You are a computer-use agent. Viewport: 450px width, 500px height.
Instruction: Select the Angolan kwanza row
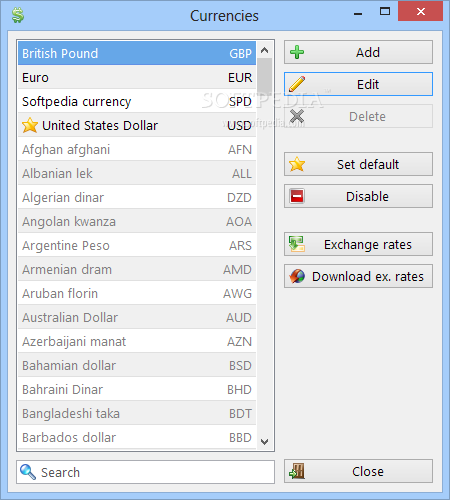click(x=137, y=221)
